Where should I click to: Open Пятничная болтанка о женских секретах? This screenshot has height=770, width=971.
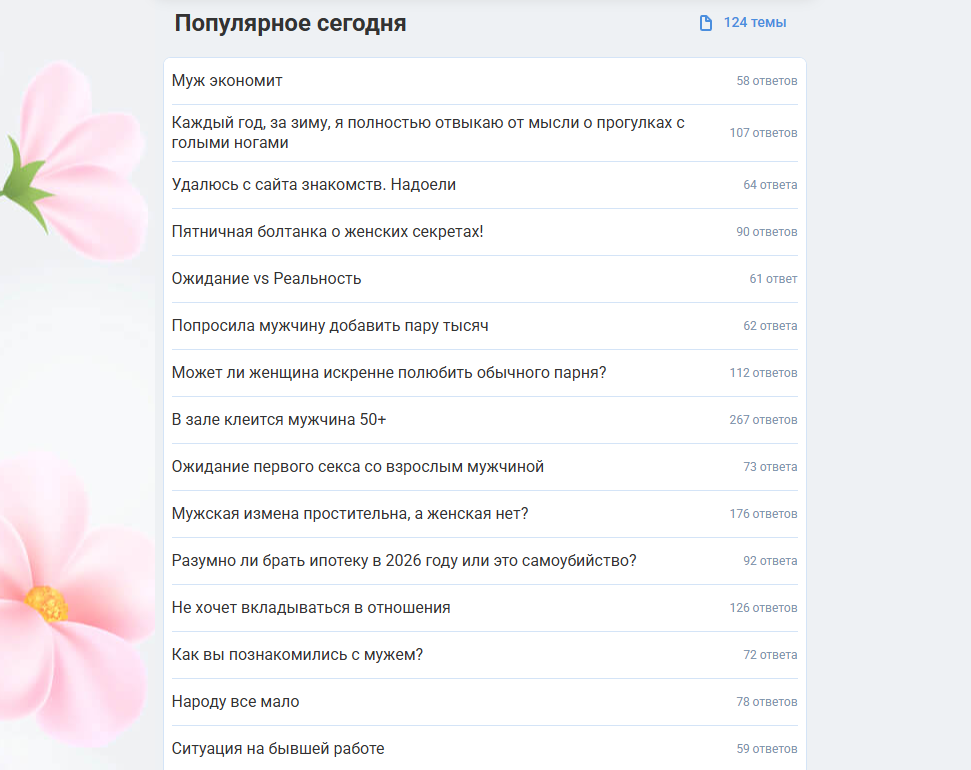pos(327,232)
